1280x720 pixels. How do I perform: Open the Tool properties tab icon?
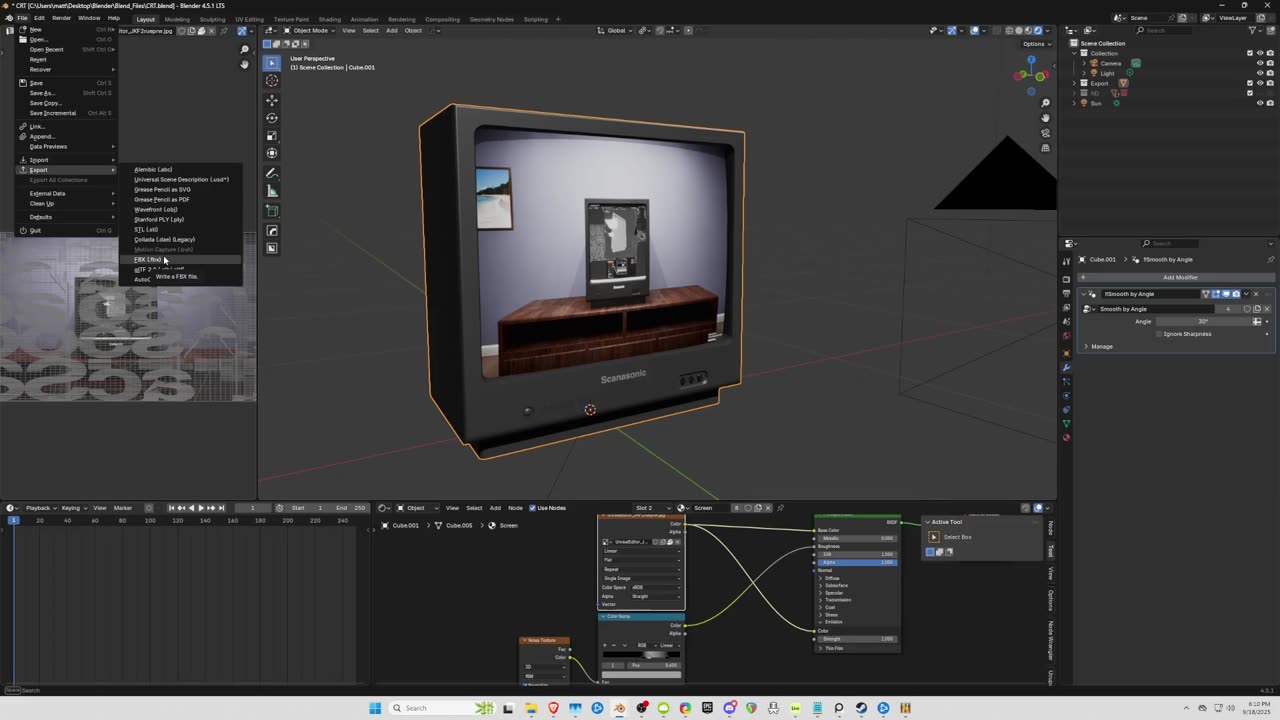[x=1066, y=261]
